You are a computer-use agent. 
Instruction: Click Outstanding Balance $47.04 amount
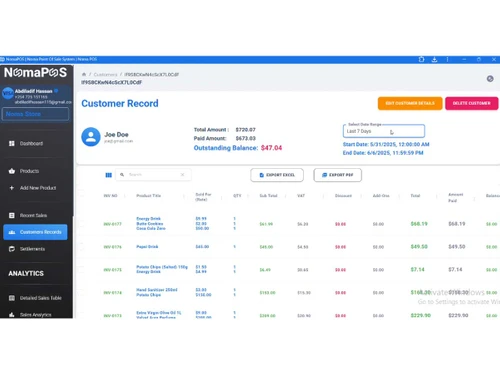(271, 148)
